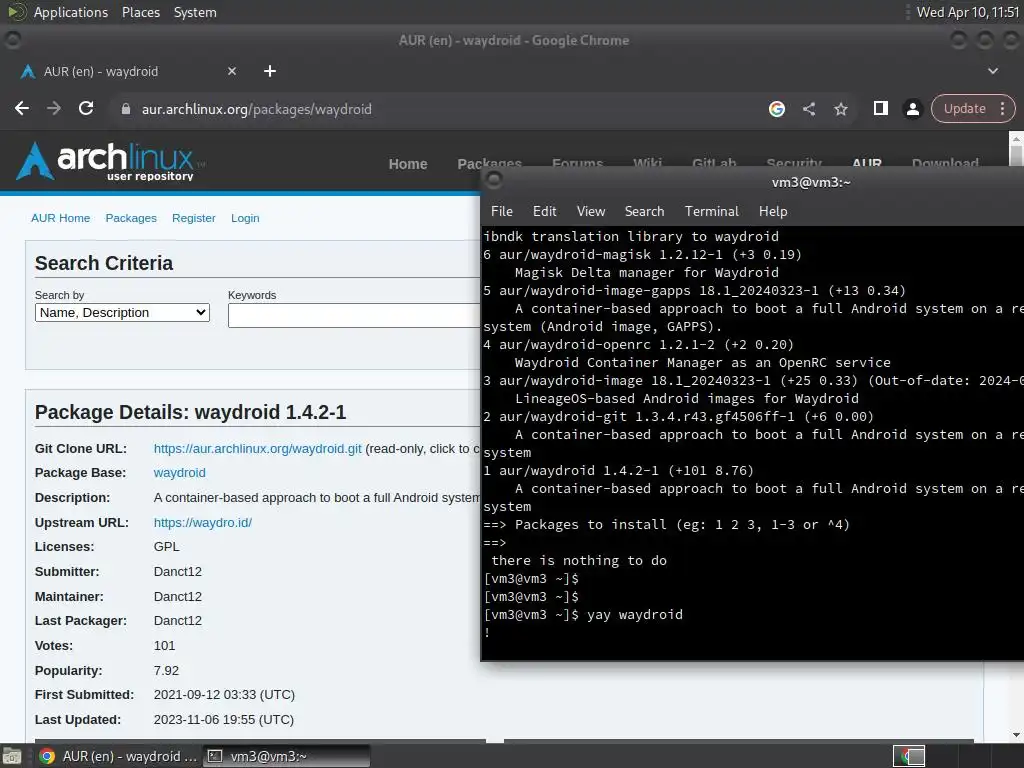Click the Chrome three-dot menu

pos(1002,108)
